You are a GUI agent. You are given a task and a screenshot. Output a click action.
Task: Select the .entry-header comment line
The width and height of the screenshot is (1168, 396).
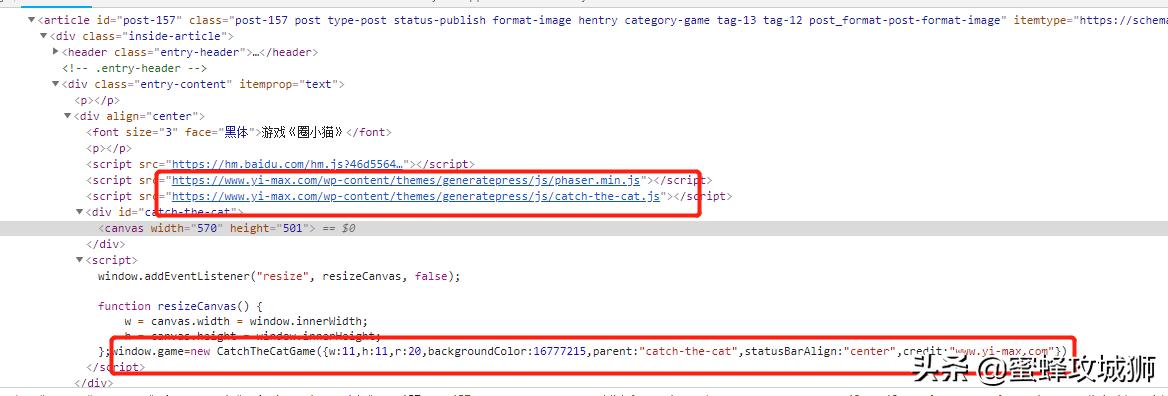(x=134, y=68)
